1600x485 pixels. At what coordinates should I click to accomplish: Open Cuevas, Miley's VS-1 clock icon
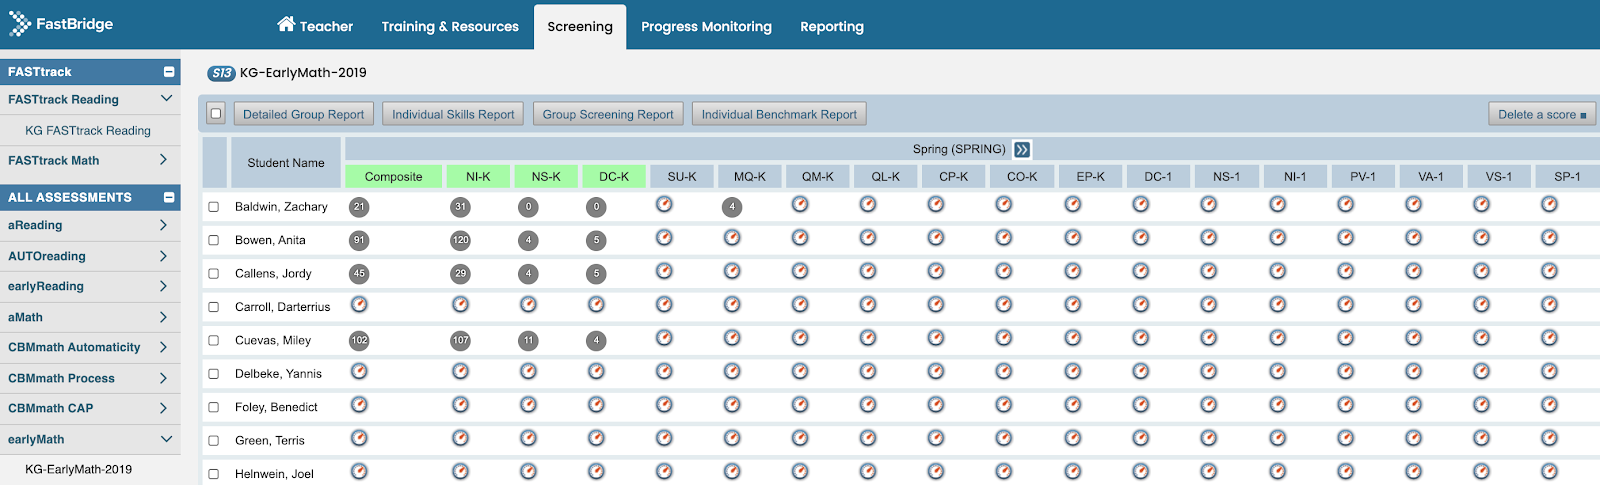tap(1481, 338)
